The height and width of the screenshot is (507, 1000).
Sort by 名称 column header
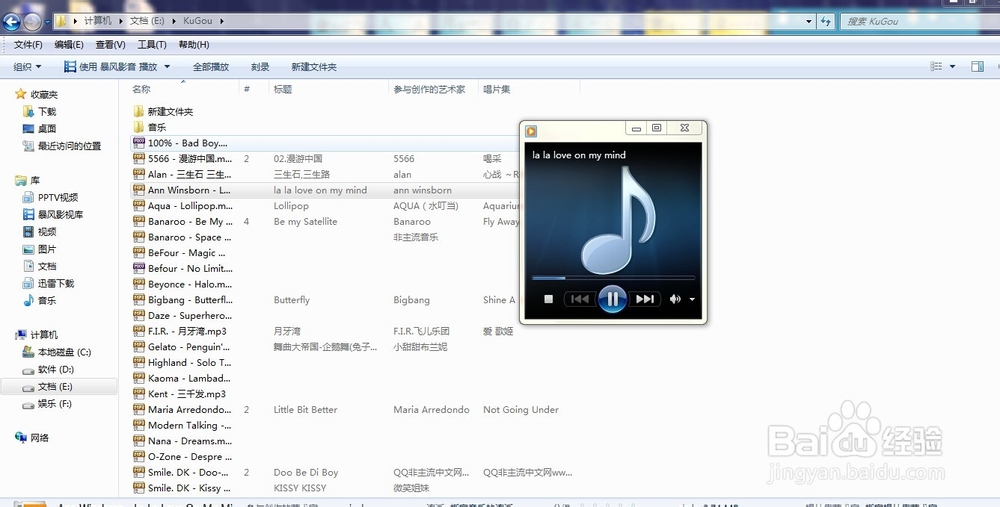coord(142,89)
